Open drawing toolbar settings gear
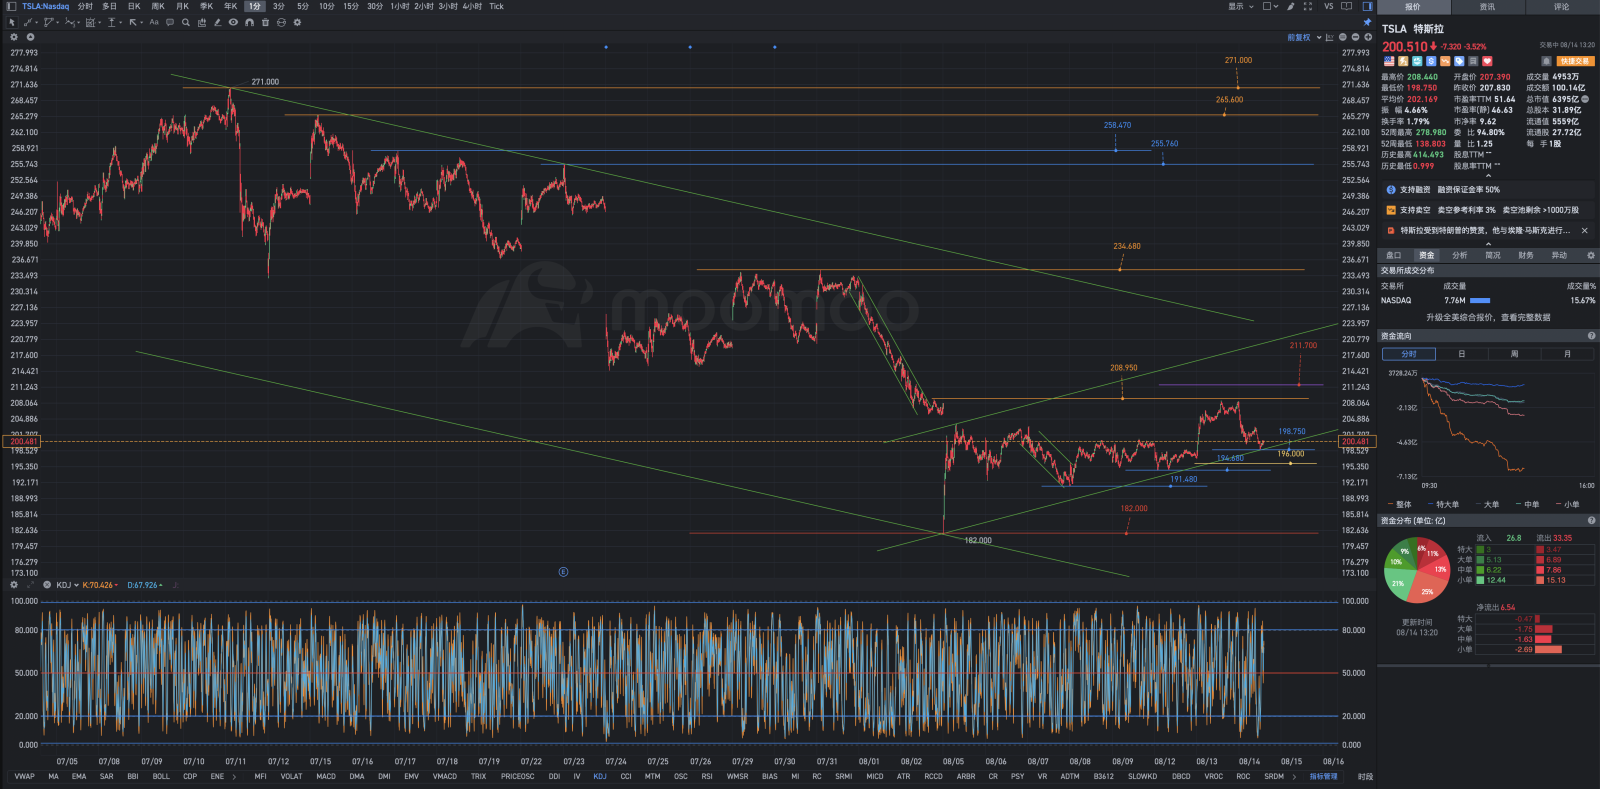Viewport: 1600px width, 789px height. (297, 22)
